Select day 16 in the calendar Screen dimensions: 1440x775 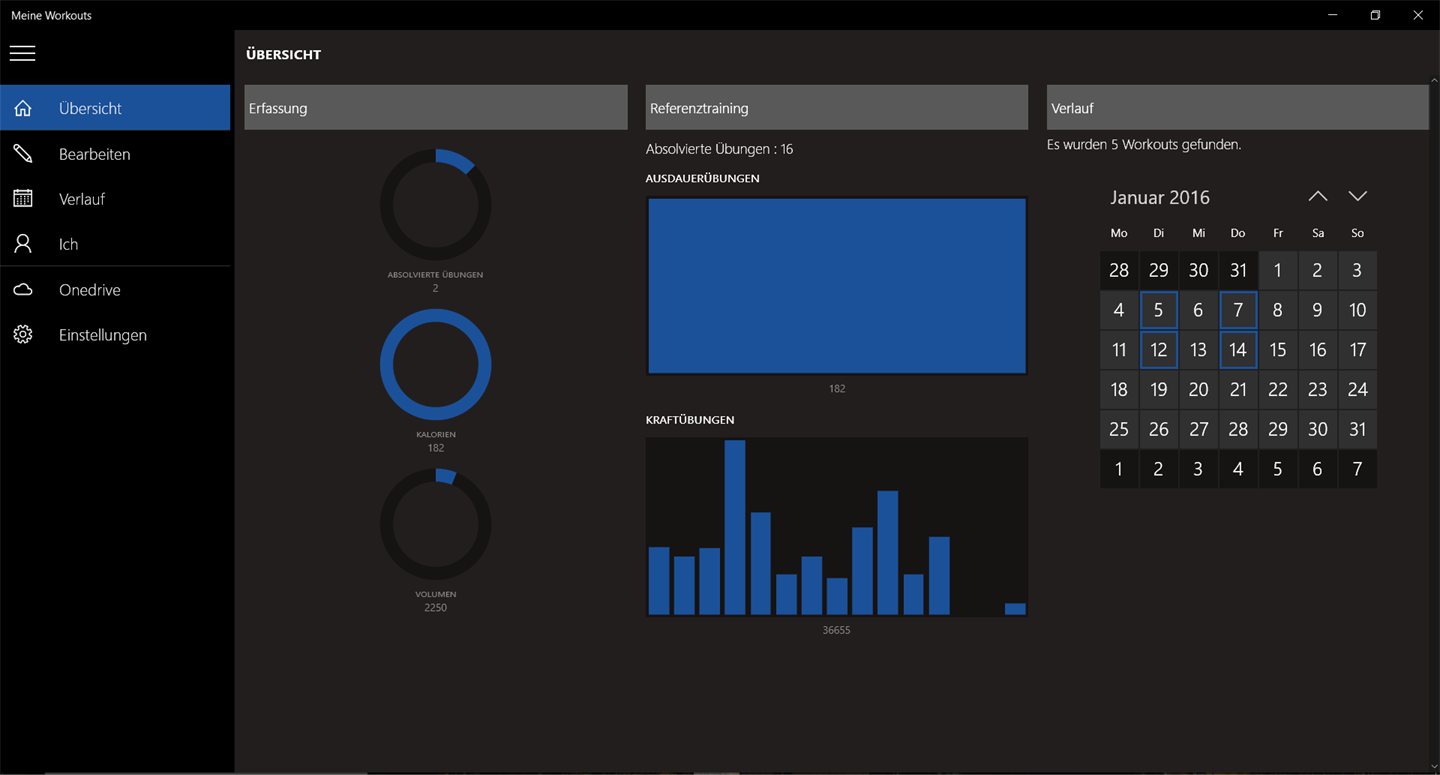tap(1318, 350)
